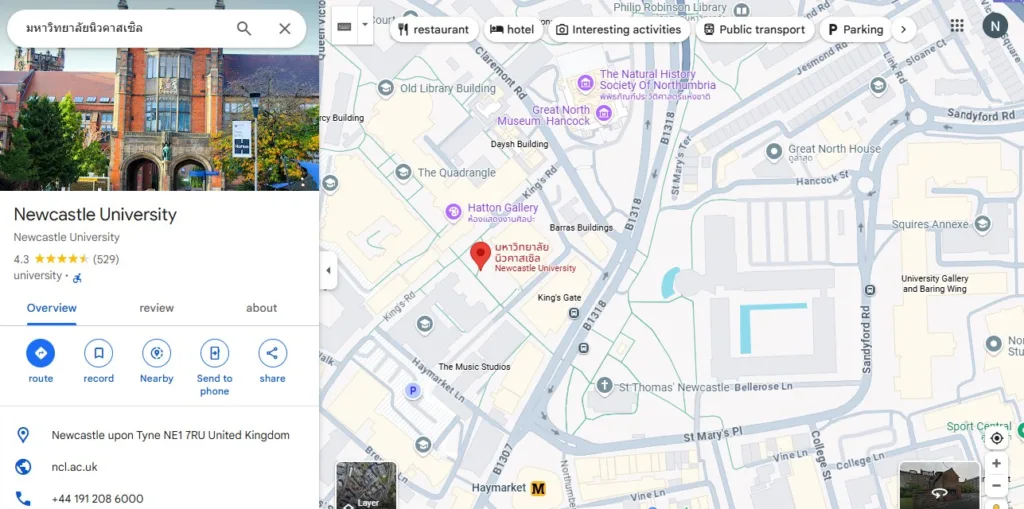The width and height of the screenshot is (1024, 509).
Task: Clear the search box with X
Action: click(x=285, y=29)
